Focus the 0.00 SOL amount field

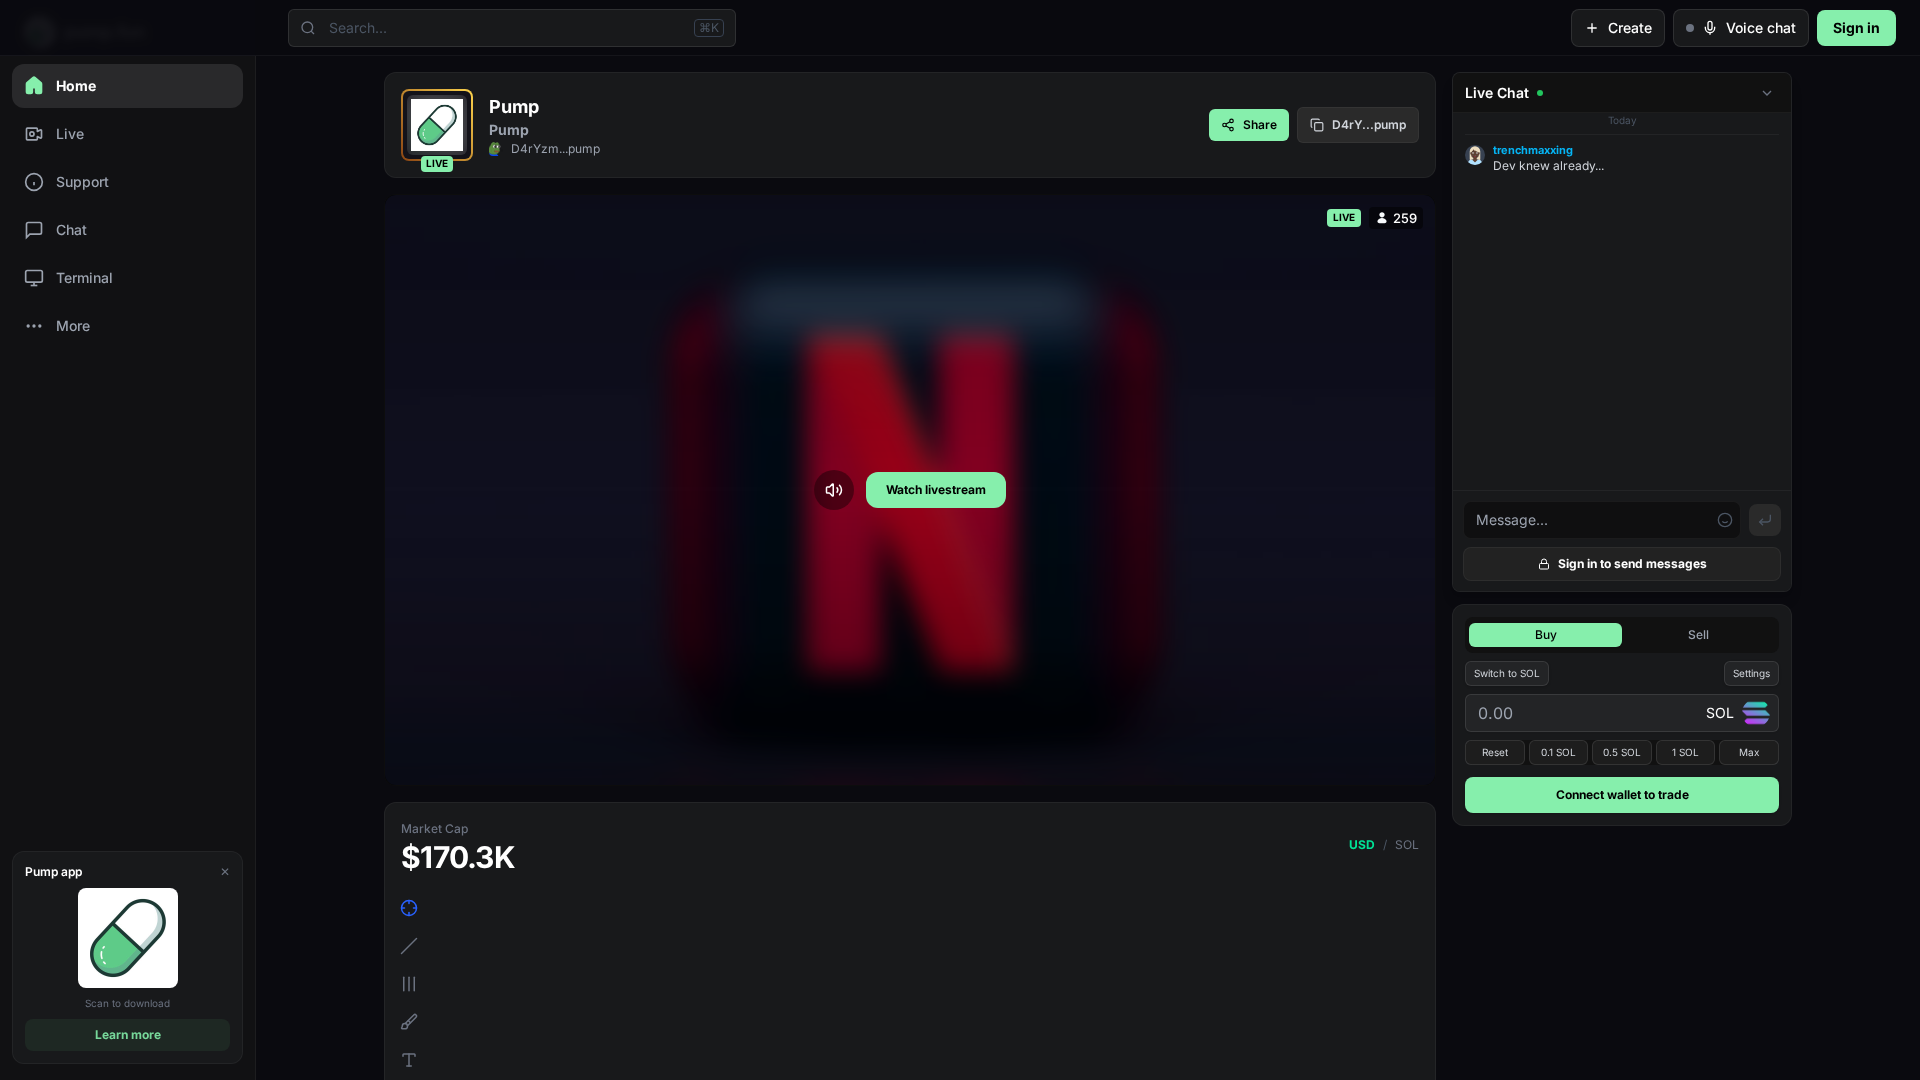pyautogui.click(x=1622, y=713)
